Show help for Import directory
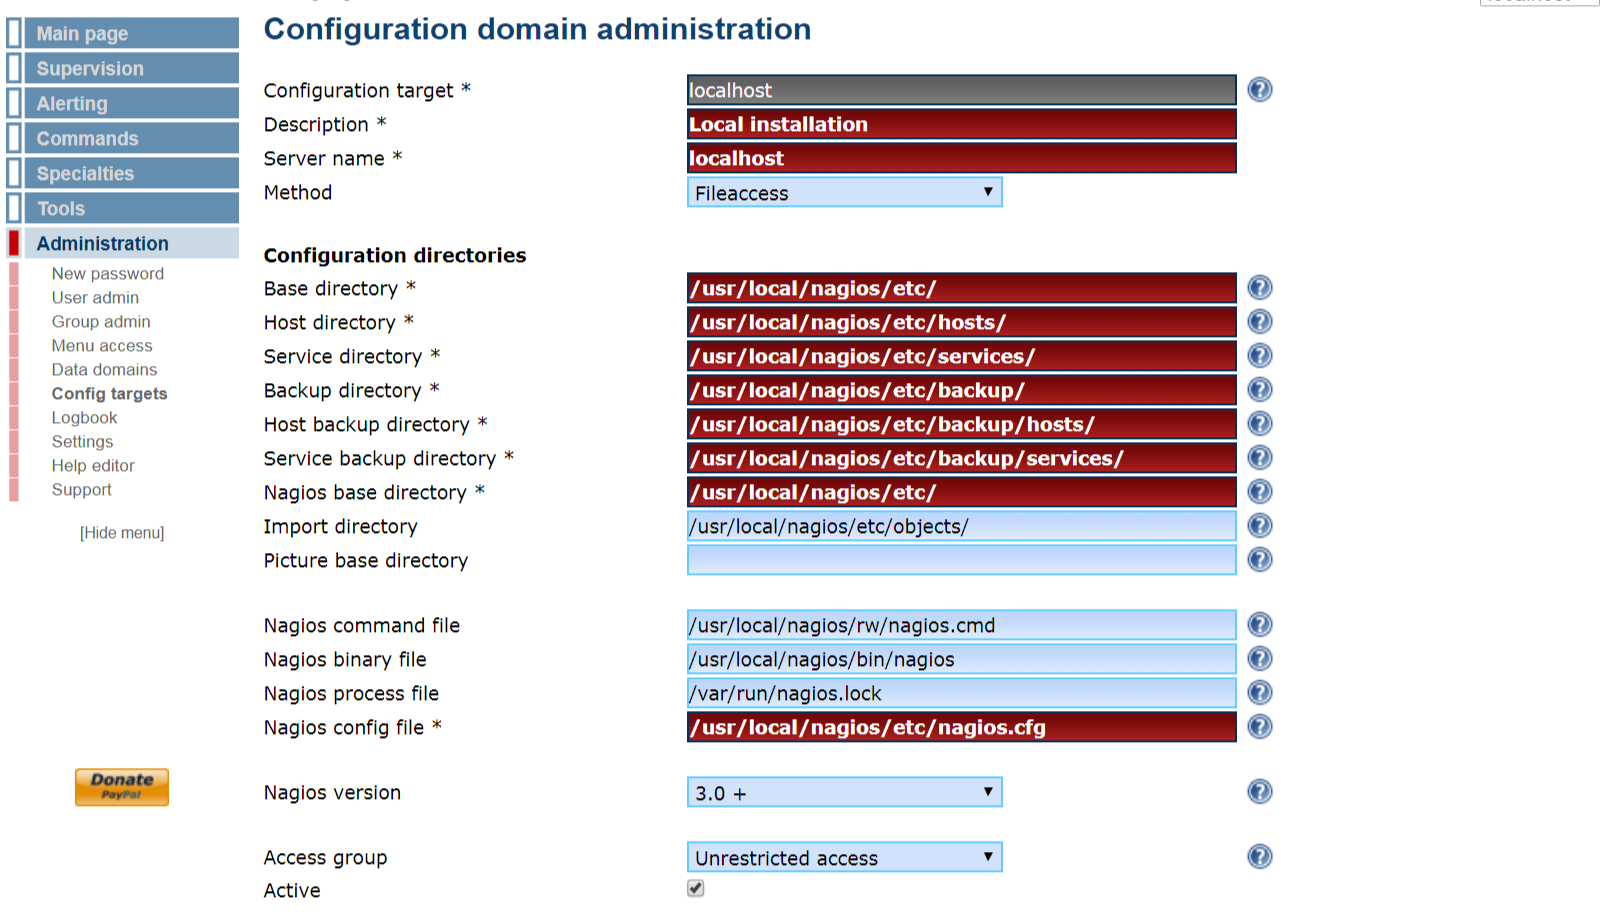 click(1259, 526)
